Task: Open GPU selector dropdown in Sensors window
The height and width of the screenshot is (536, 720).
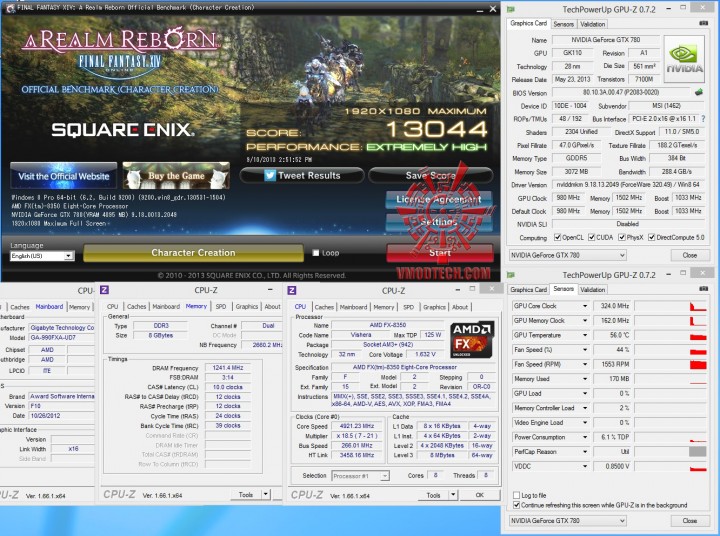Action: (x=568, y=520)
